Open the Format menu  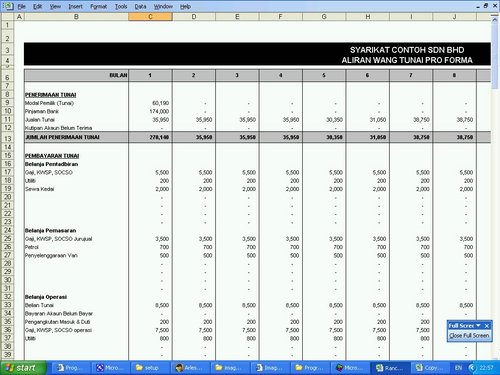pyautogui.click(x=98, y=6)
